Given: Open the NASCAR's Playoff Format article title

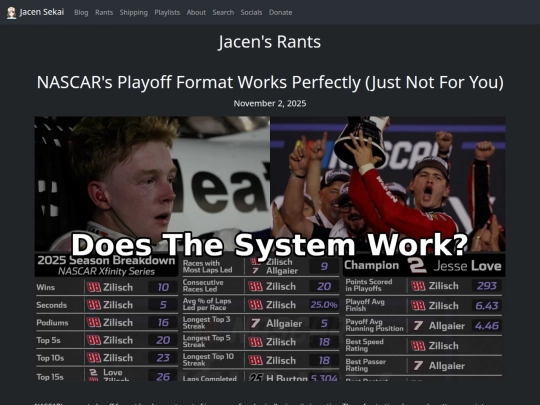Looking at the screenshot, I should pyautogui.click(x=270, y=82).
